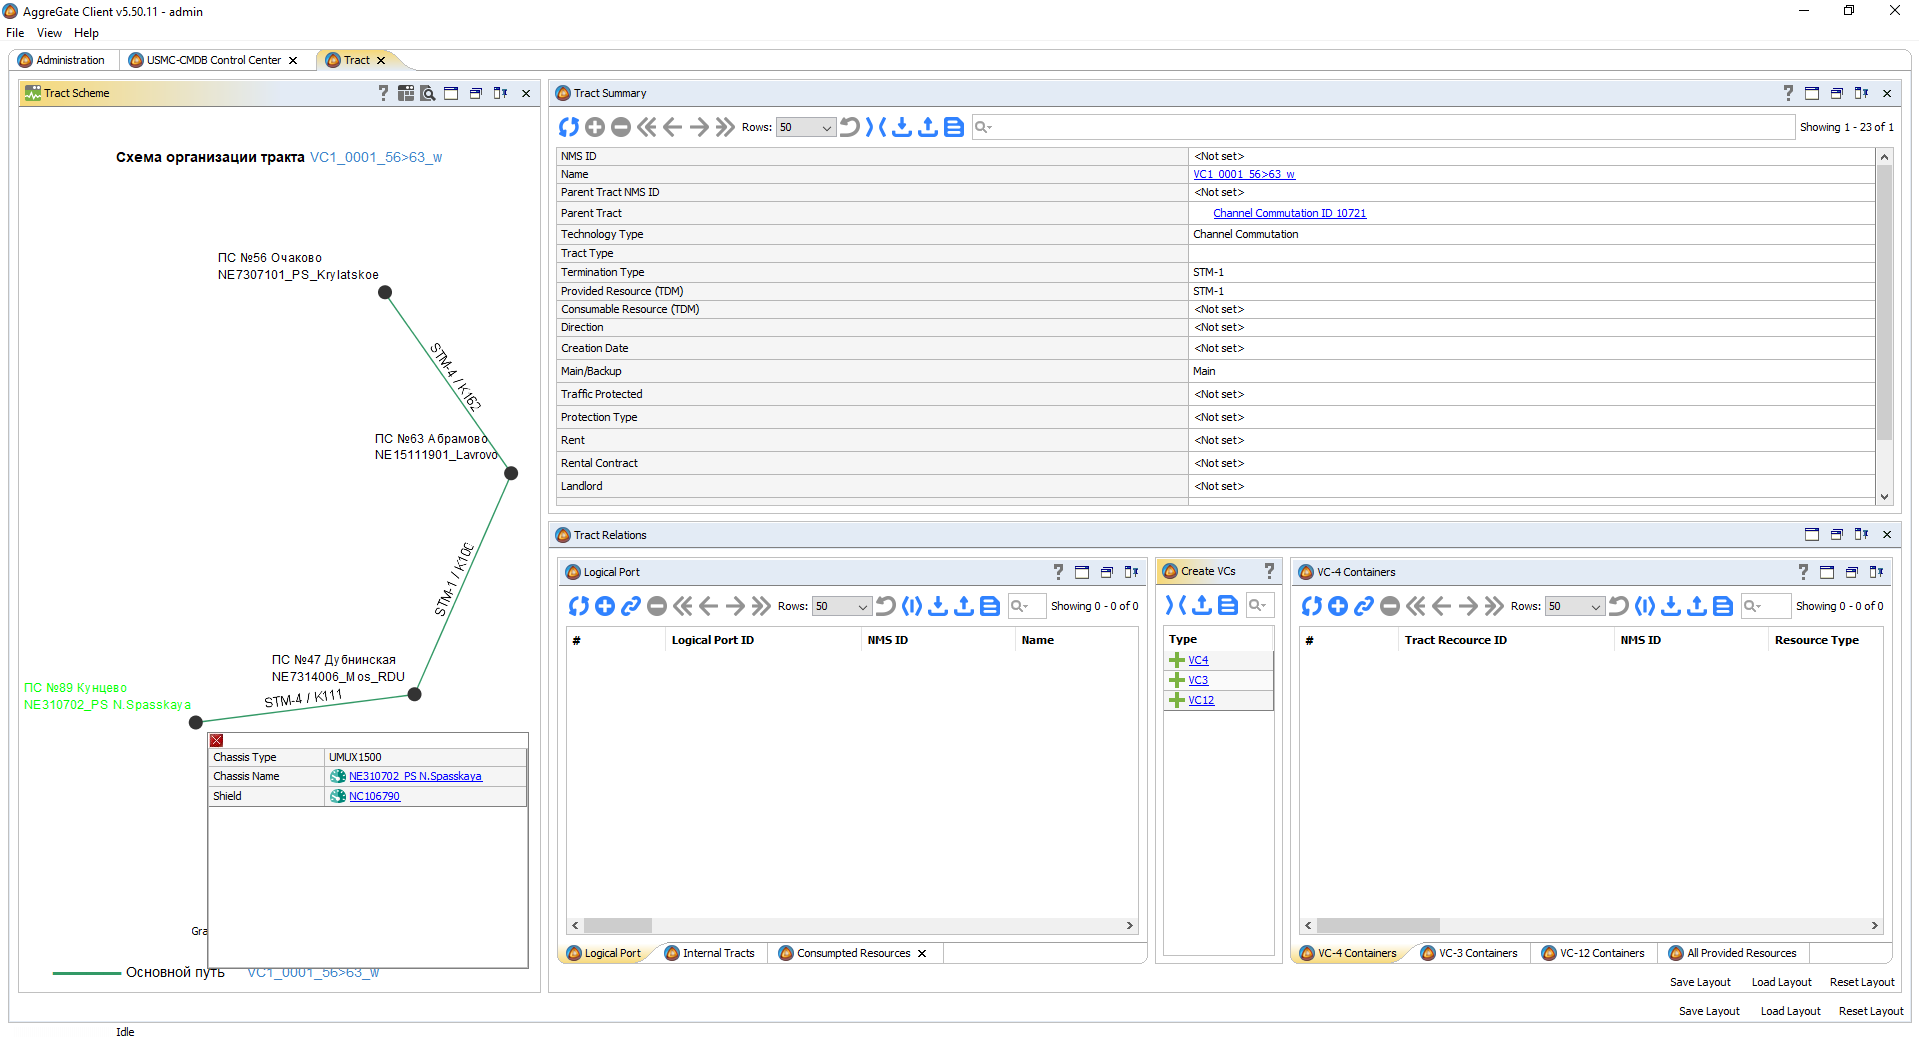Open the View menu

(x=49, y=33)
